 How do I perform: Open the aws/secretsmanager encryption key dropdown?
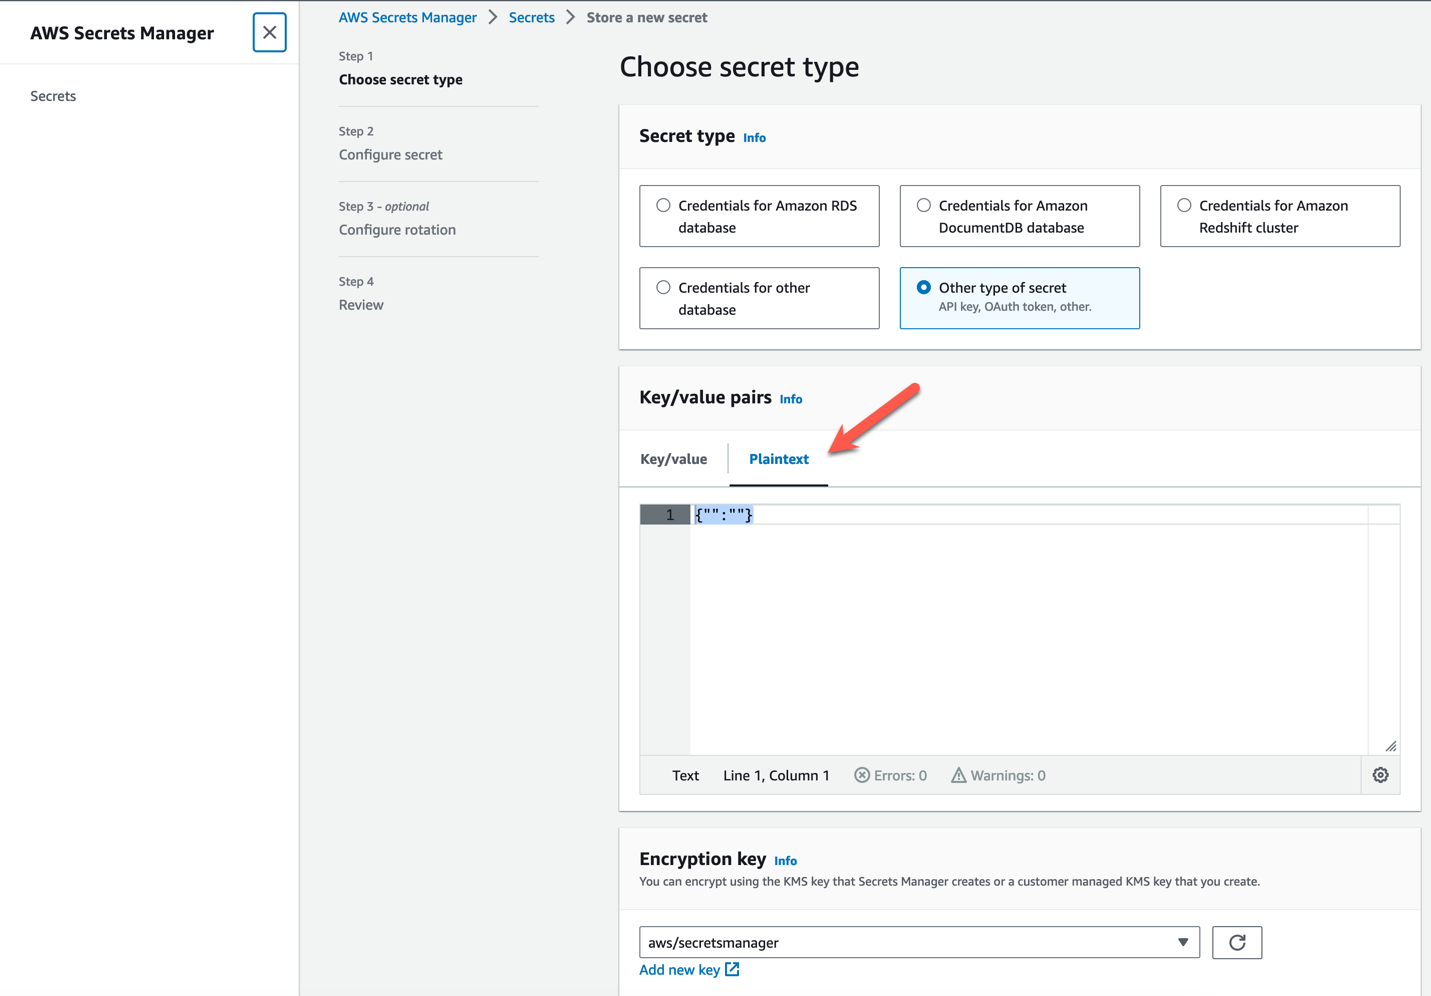click(919, 942)
